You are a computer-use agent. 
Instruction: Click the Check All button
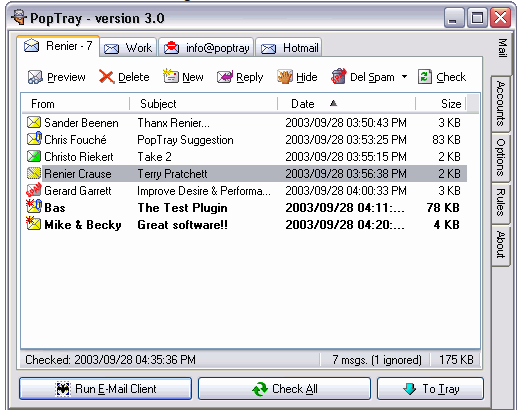284,389
